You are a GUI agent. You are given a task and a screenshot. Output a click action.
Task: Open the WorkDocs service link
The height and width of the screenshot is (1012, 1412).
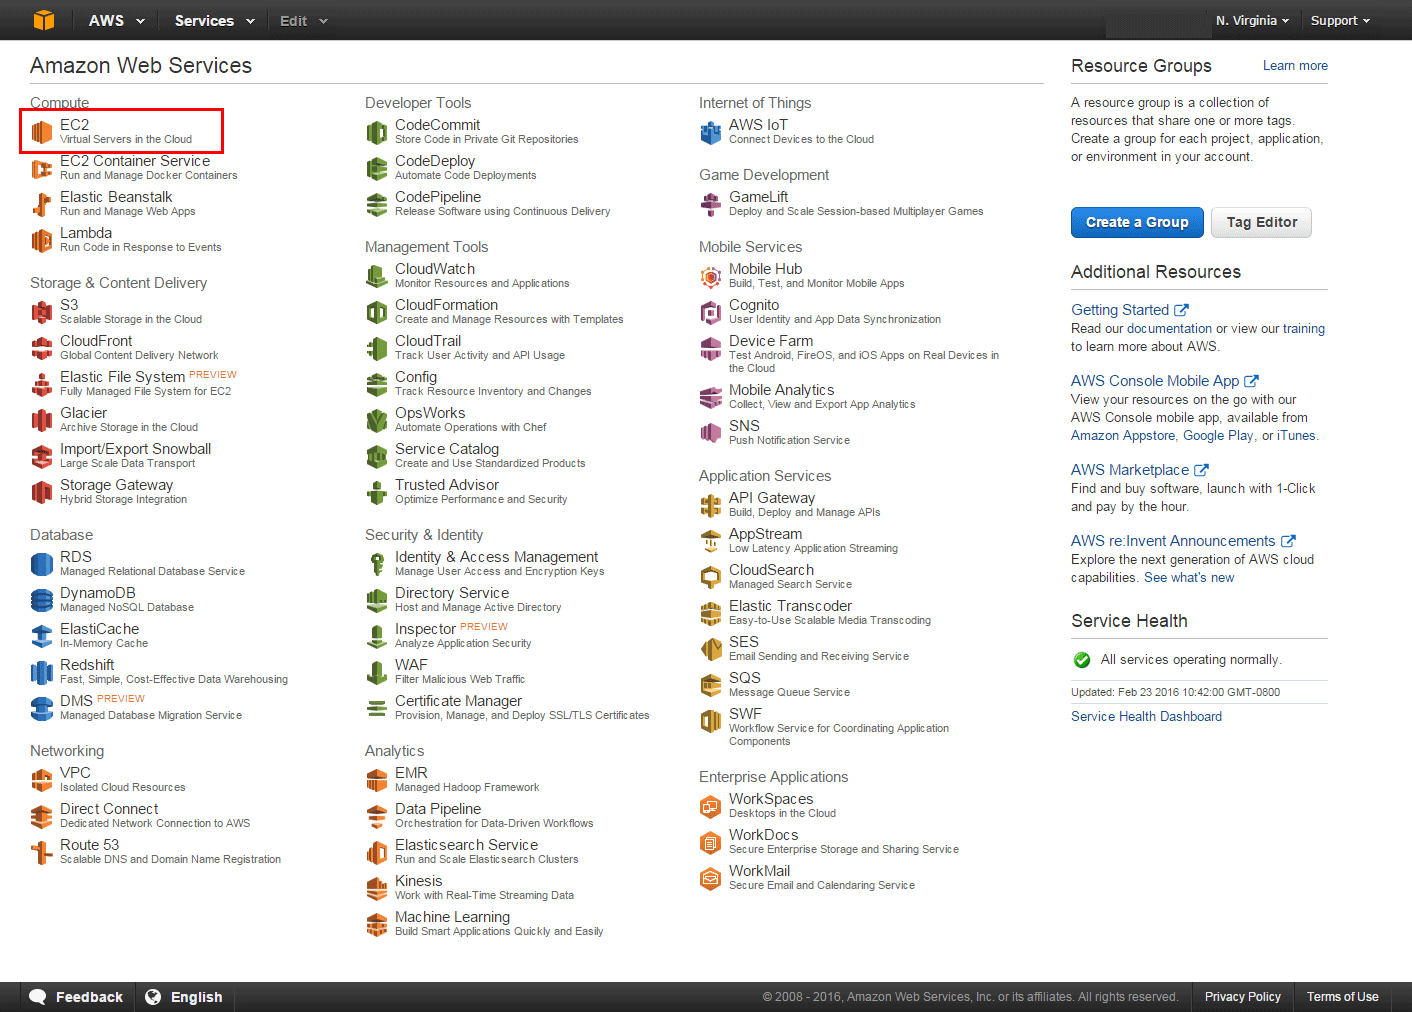click(763, 835)
